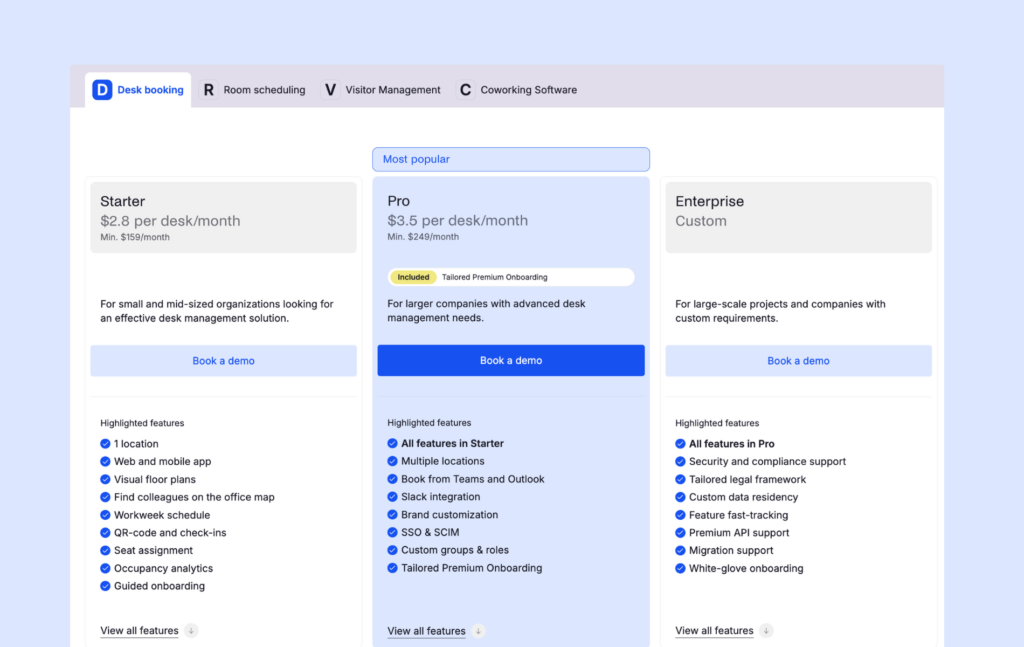The image size is (1024, 647).
Task: Click the C Coworking Software icon
Action: (x=465, y=90)
